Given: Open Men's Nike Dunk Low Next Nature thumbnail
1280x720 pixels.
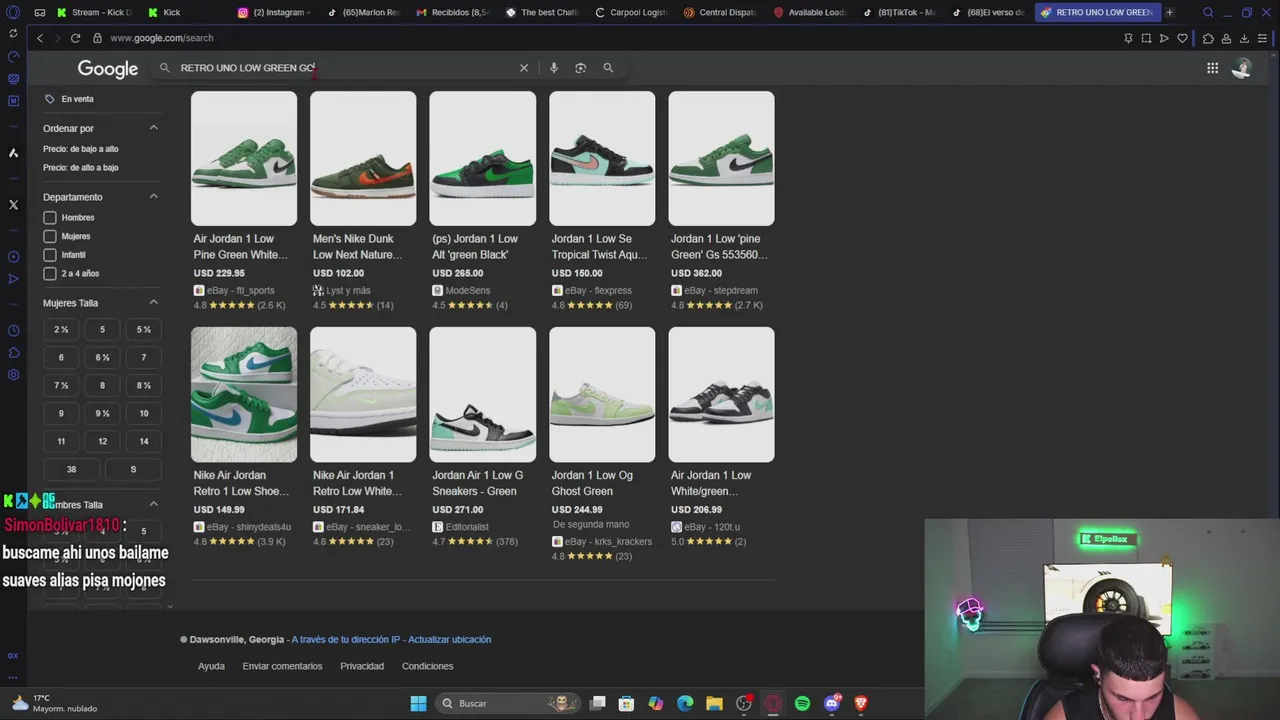Looking at the screenshot, I should (x=363, y=158).
